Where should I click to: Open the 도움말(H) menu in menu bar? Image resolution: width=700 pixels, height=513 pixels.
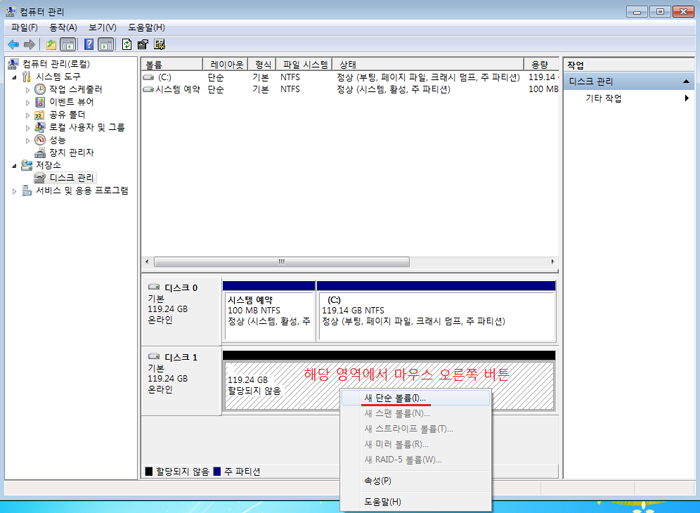tap(146, 28)
